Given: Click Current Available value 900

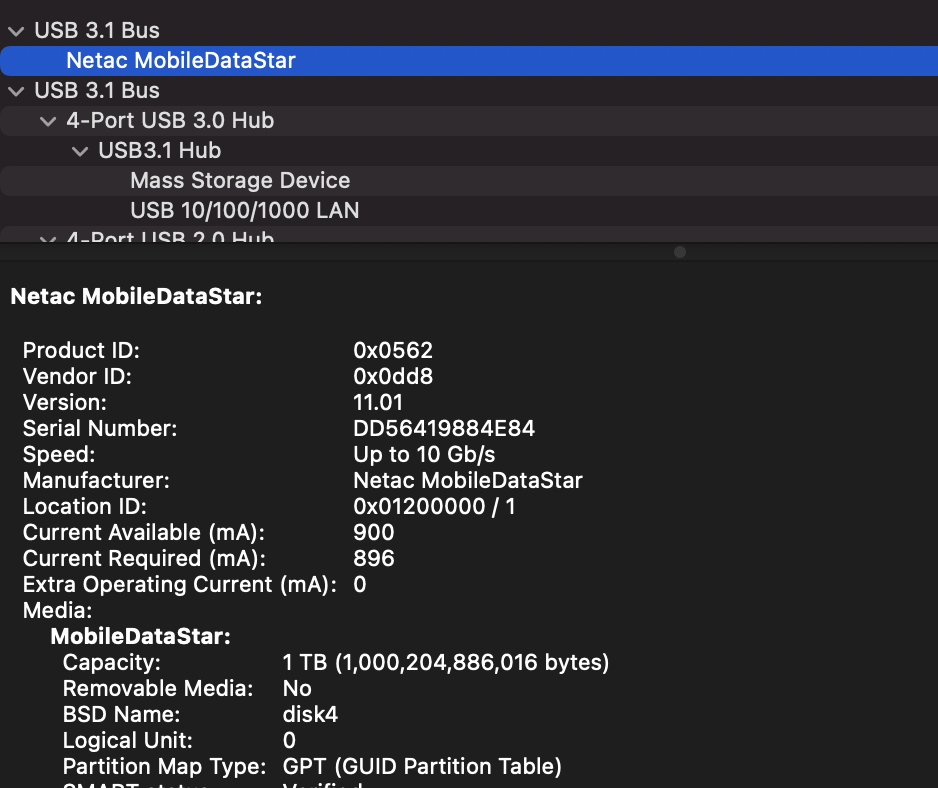Looking at the screenshot, I should [x=374, y=533].
